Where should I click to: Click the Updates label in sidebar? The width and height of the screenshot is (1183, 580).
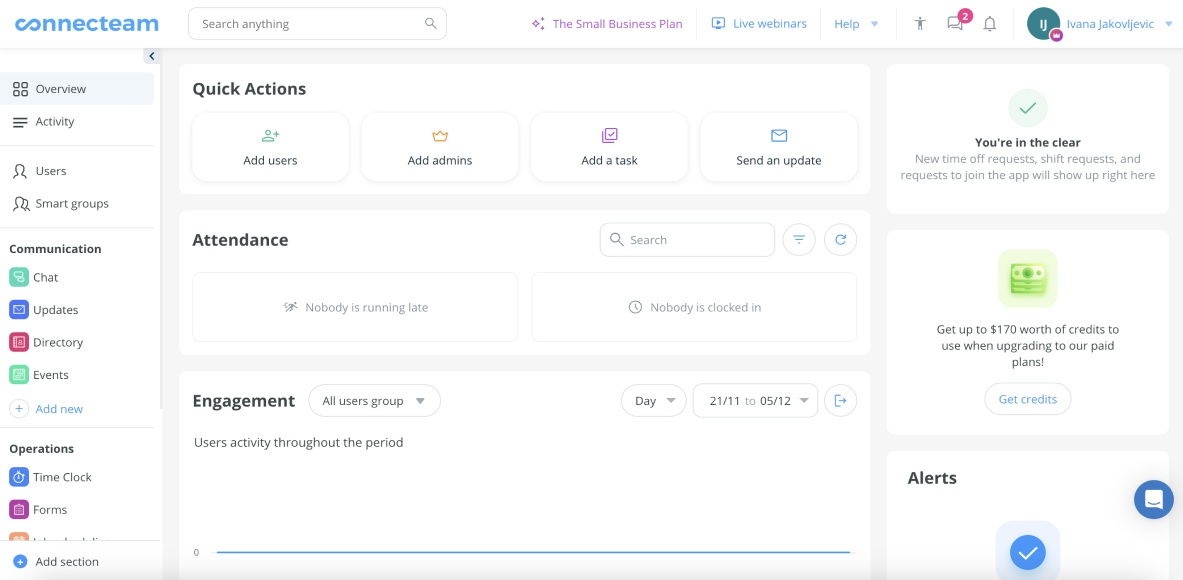tap(56, 309)
